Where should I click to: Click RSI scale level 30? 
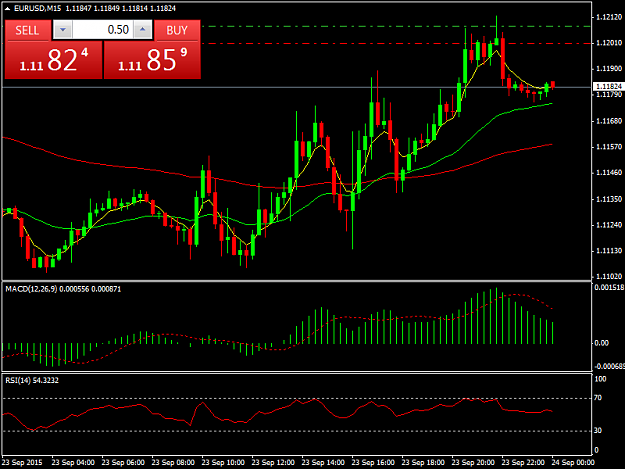(x=598, y=430)
